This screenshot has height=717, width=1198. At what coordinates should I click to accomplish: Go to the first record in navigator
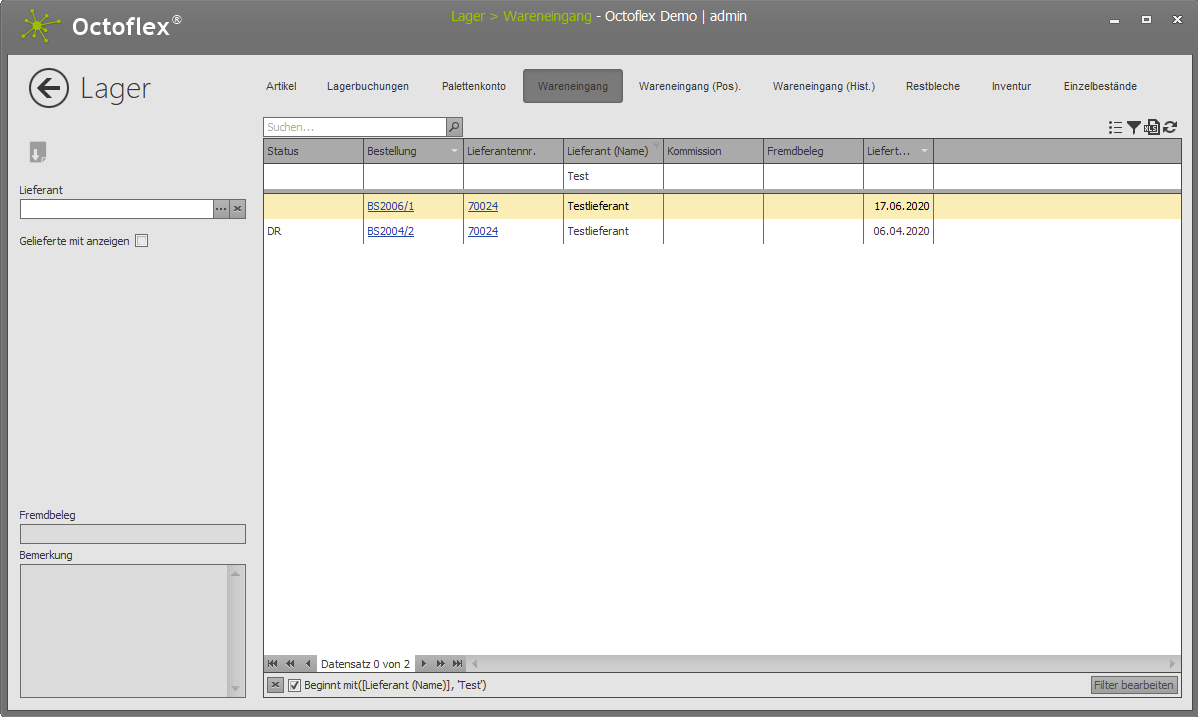(273, 664)
